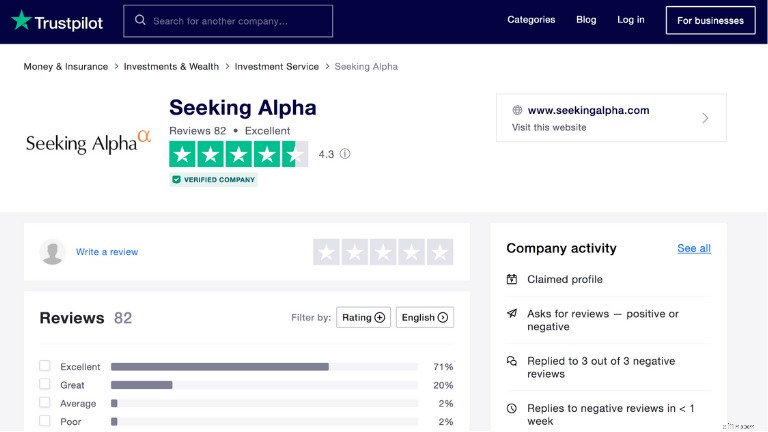
Task: Click the clock icon for Replies in under 1 week
Action: point(511,408)
